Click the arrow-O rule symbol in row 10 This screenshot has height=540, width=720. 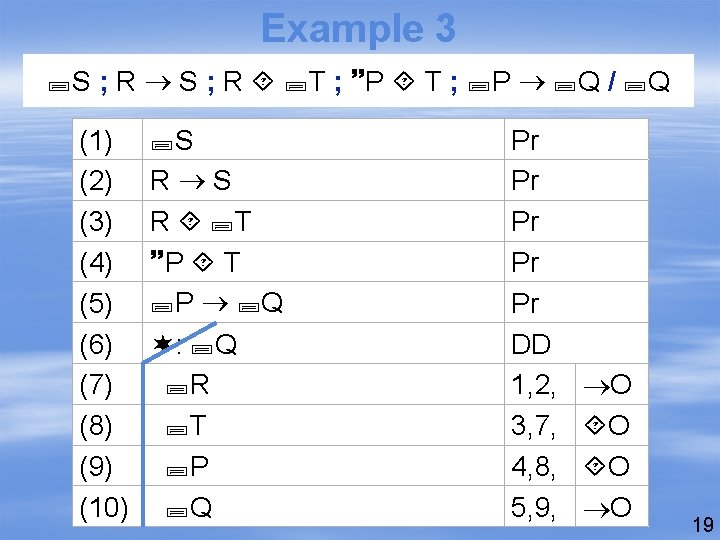[607, 508]
